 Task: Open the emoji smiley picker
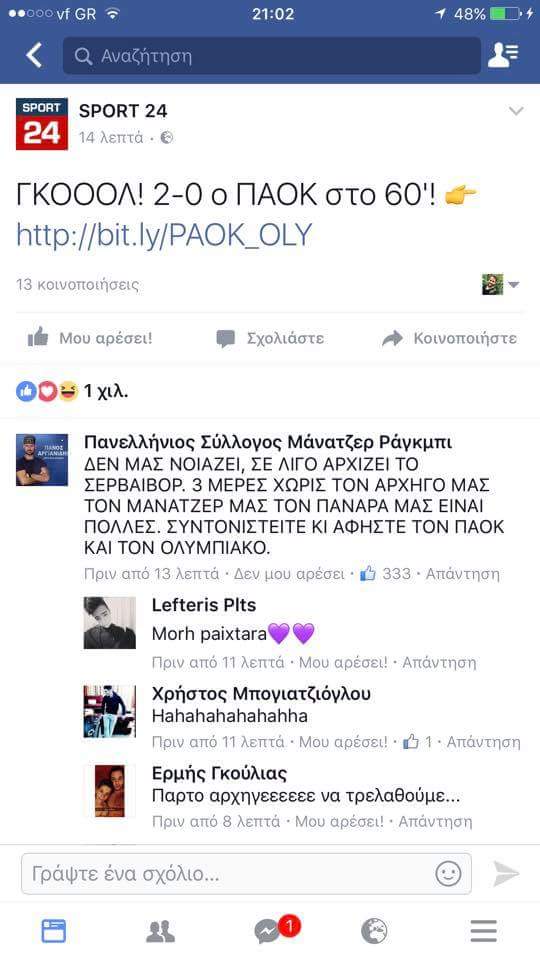[x=448, y=874]
